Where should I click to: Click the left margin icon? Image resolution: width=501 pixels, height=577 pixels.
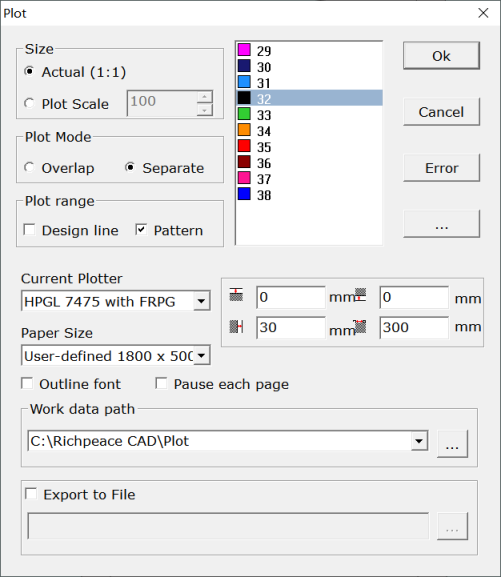click(x=236, y=326)
